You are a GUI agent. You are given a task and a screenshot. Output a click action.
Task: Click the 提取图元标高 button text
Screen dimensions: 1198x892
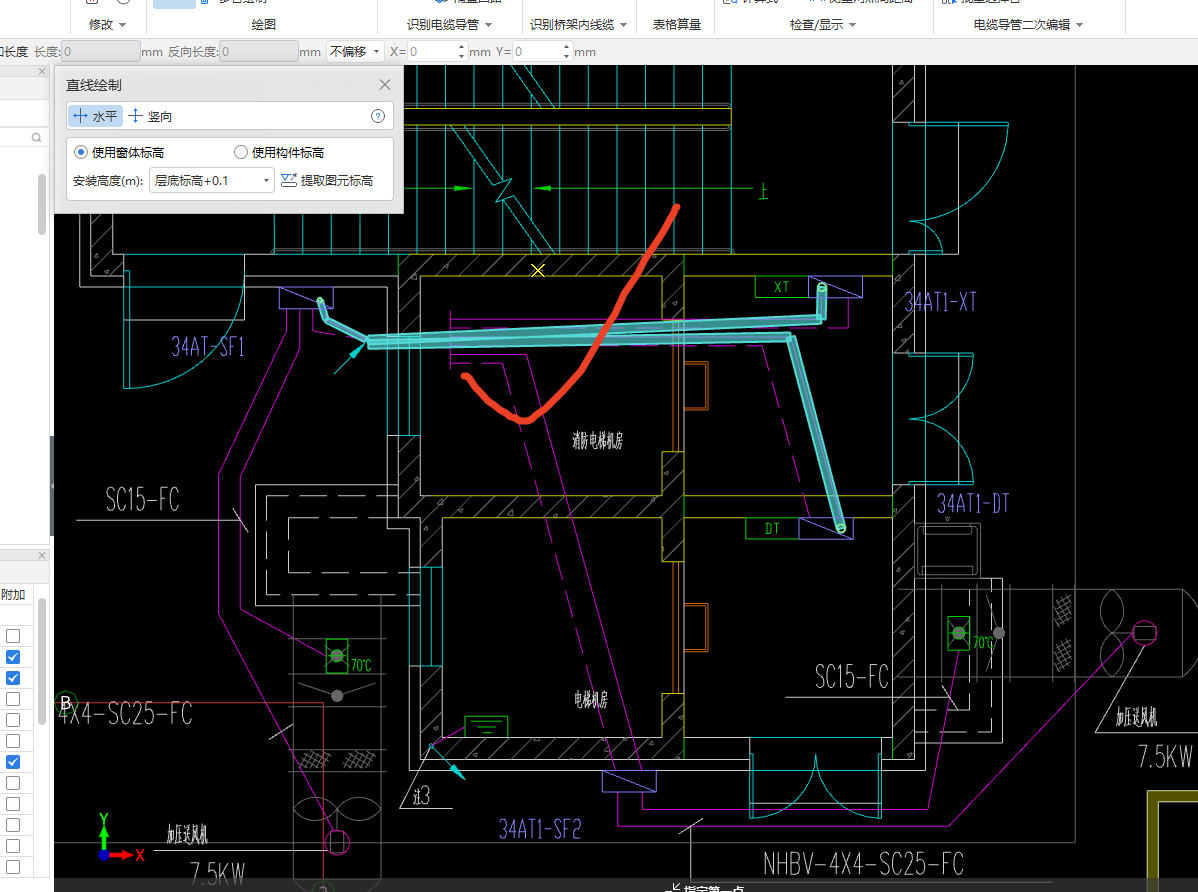coord(336,180)
